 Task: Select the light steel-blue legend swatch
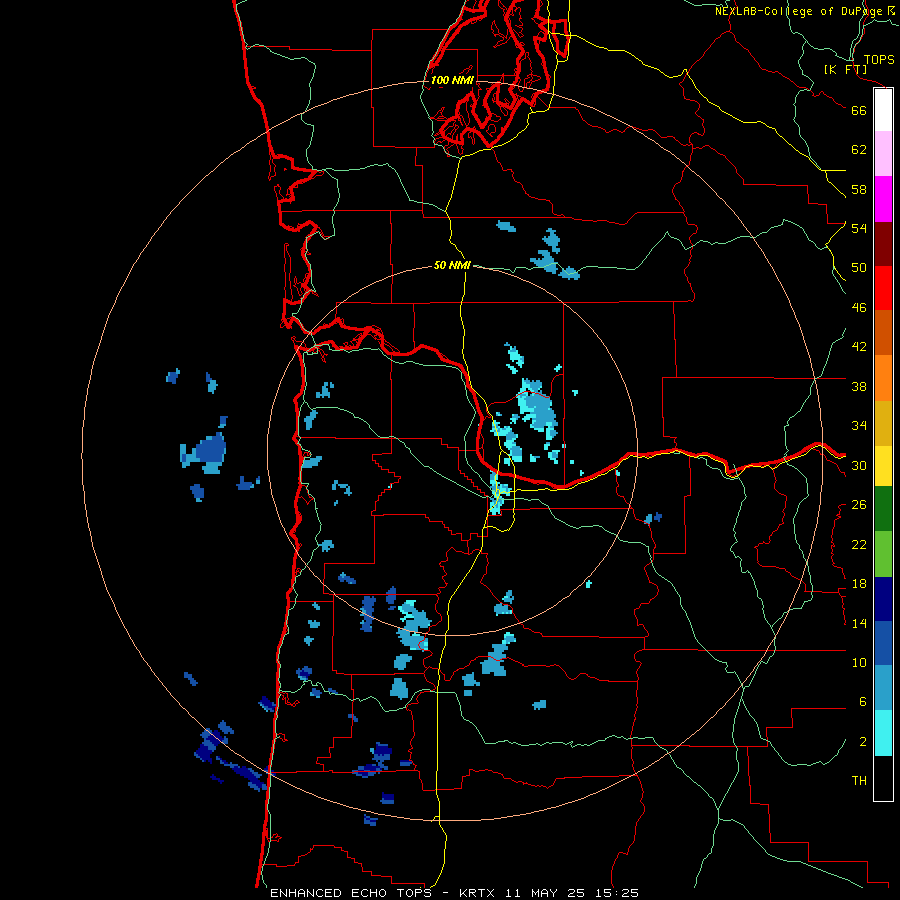tap(883, 688)
